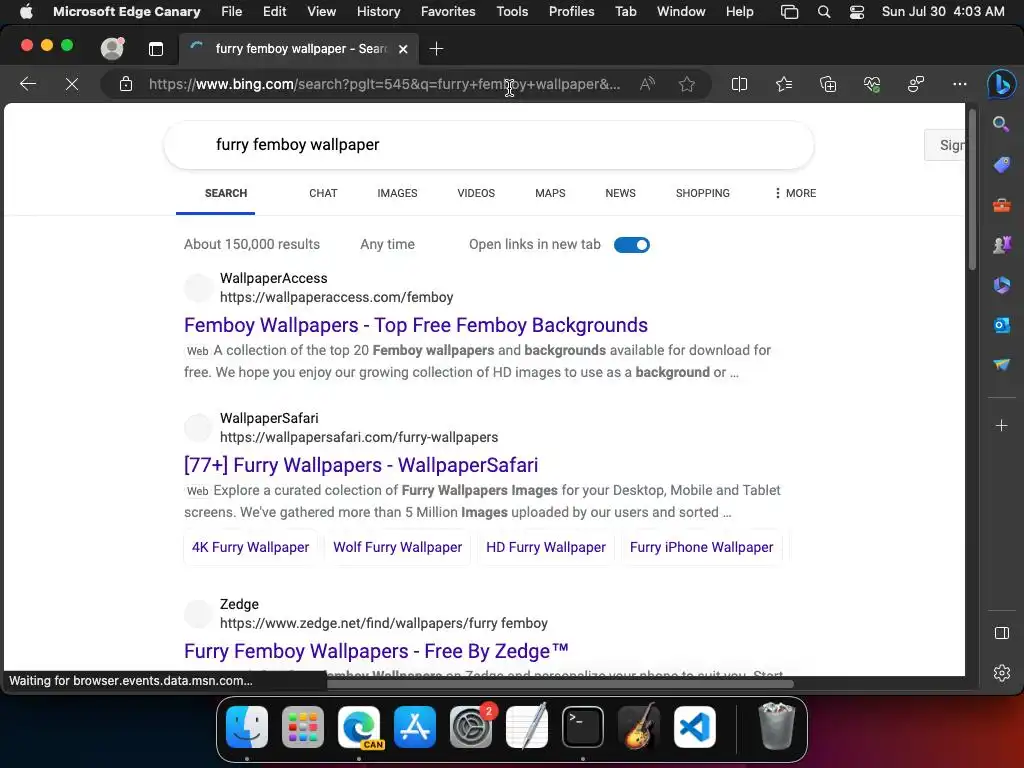This screenshot has width=1024, height=768.
Task: Hide the sidebar panel icon
Action: [x=1001, y=633]
